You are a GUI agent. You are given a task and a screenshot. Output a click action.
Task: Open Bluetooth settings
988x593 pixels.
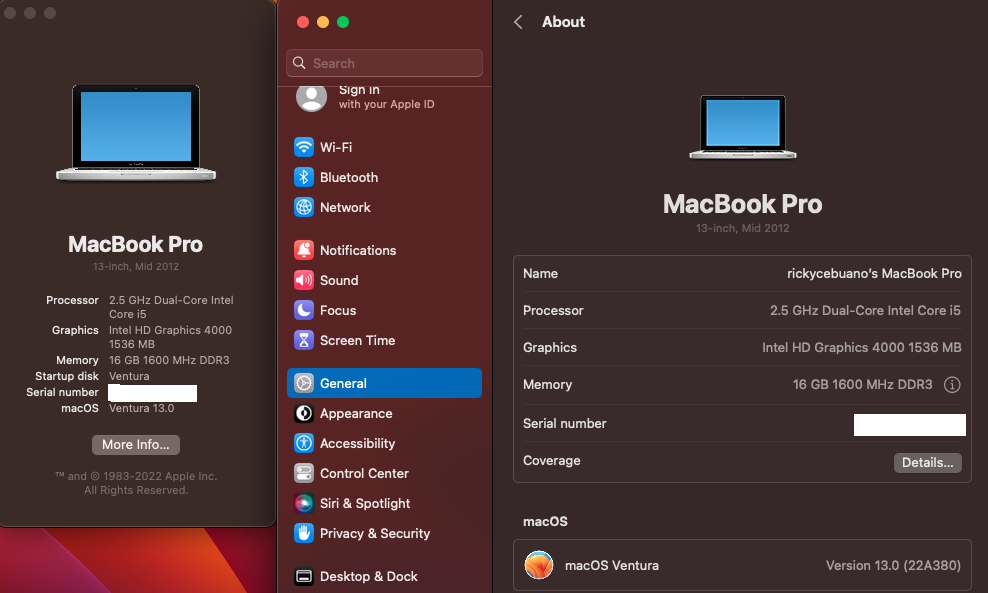pyautogui.click(x=348, y=177)
